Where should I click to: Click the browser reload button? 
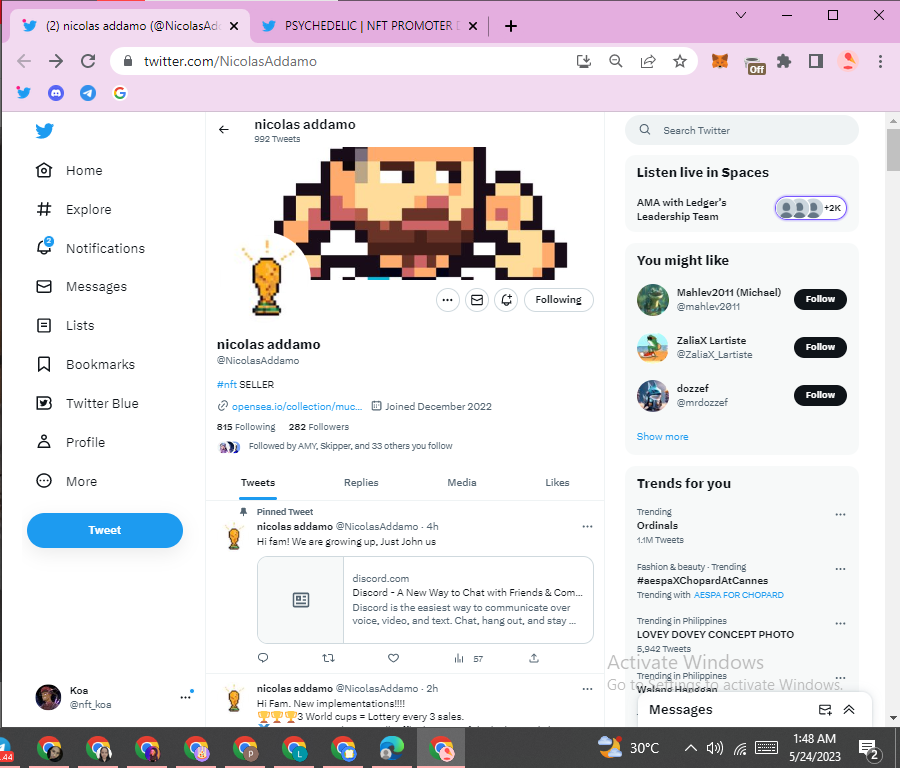click(88, 61)
